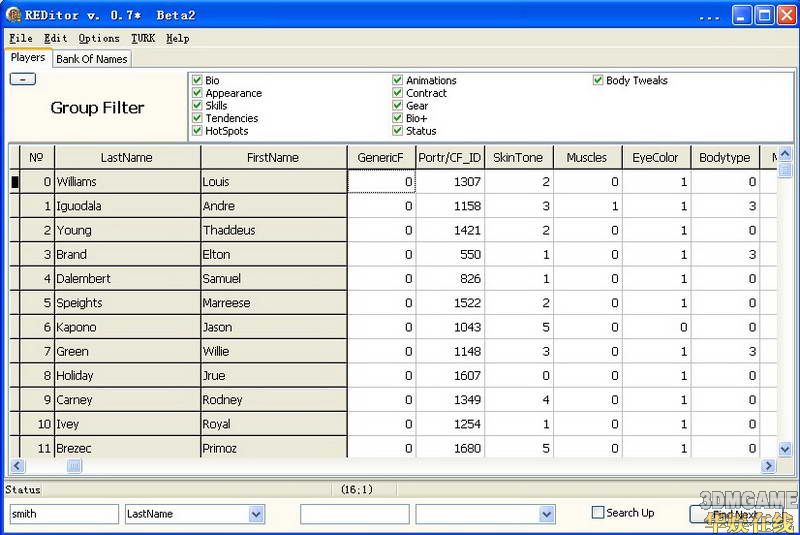The width and height of the screenshot is (800, 535).
Task: Click the № column header
Action: pos(37,158)
